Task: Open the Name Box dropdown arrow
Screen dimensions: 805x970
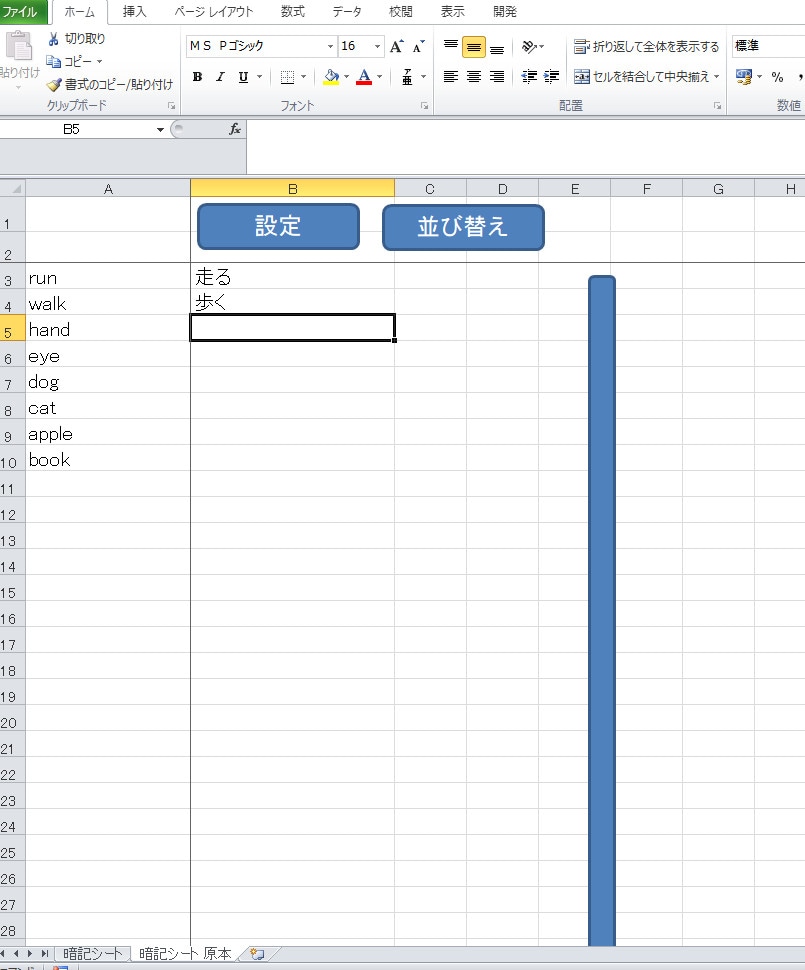Action: pos(160,129)
